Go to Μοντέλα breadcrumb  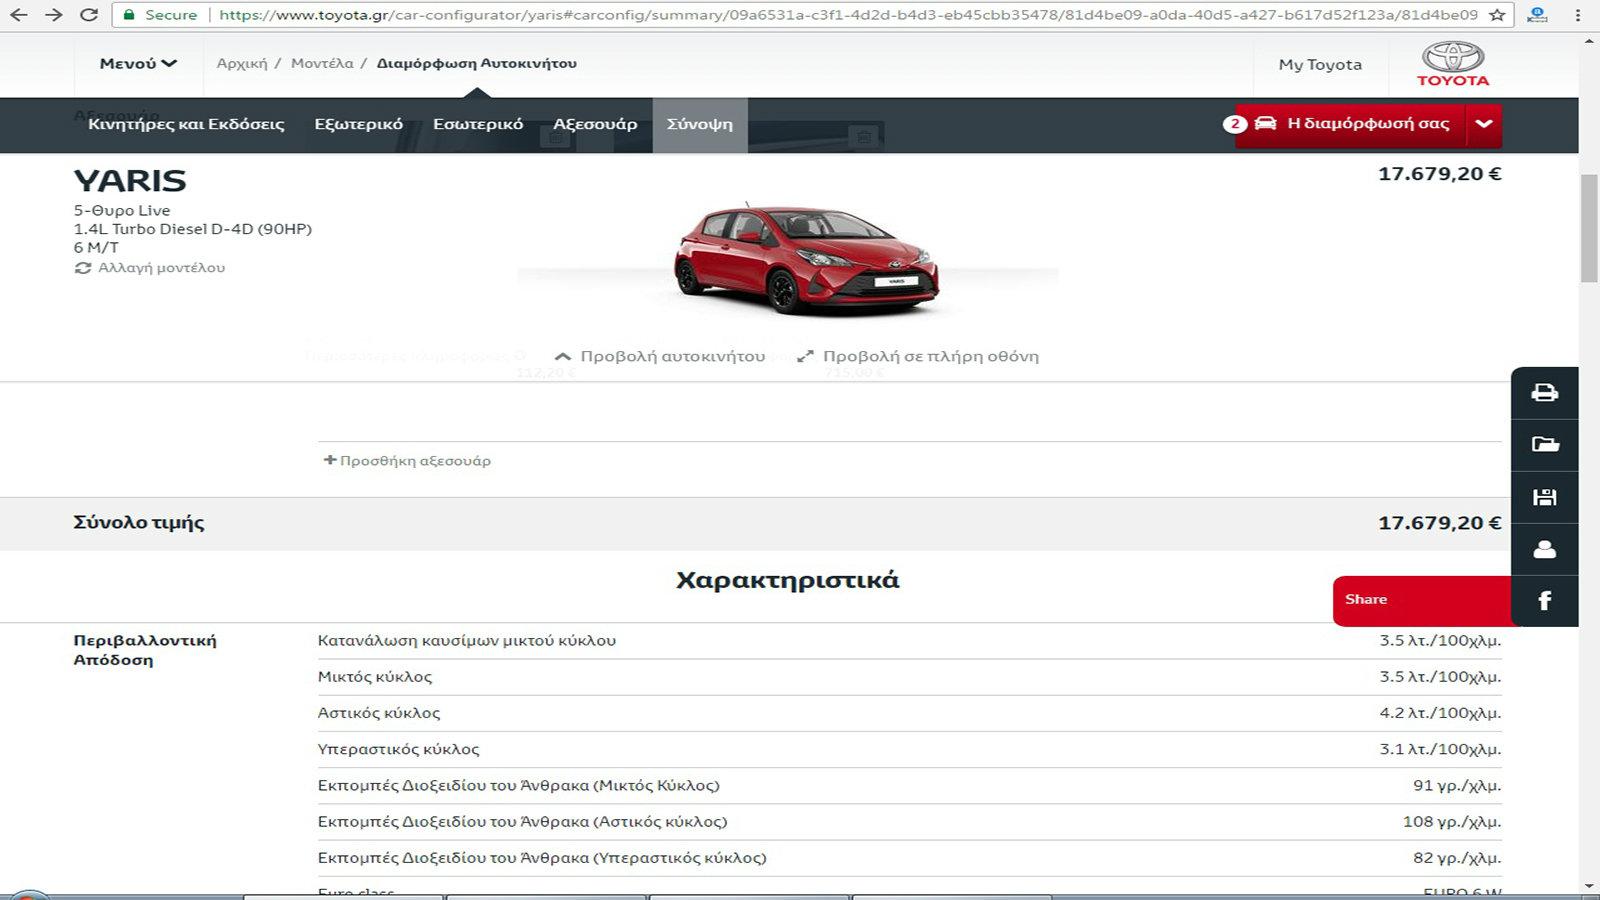[x=322, y=63]
